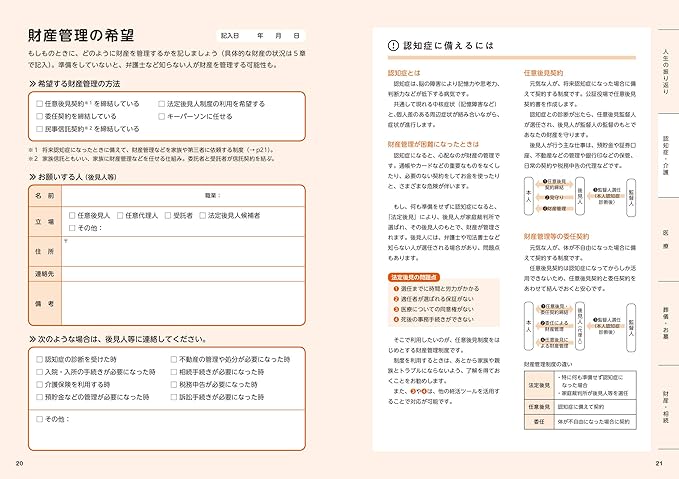Click the 任意後見 cell in the comparison table

coord(539,407)
